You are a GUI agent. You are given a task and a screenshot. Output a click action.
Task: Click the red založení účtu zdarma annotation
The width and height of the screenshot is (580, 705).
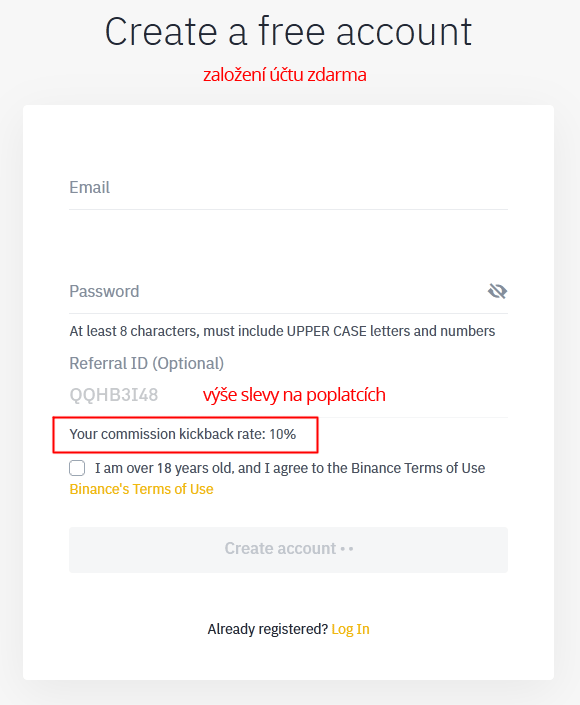point(285,75)
